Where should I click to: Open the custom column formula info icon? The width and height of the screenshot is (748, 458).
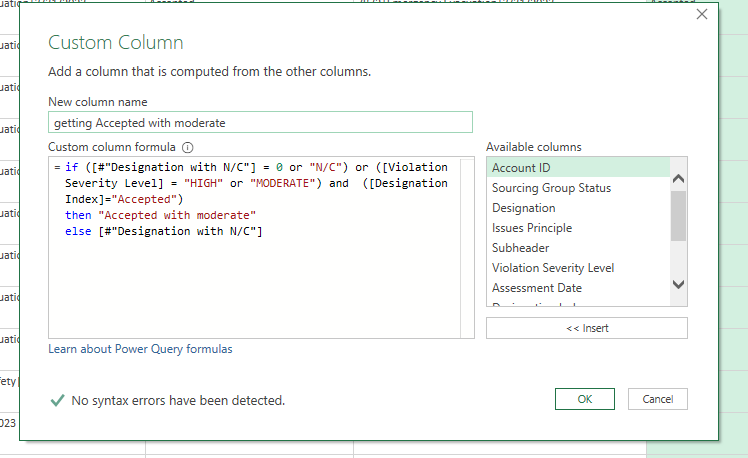click(188, 147)
